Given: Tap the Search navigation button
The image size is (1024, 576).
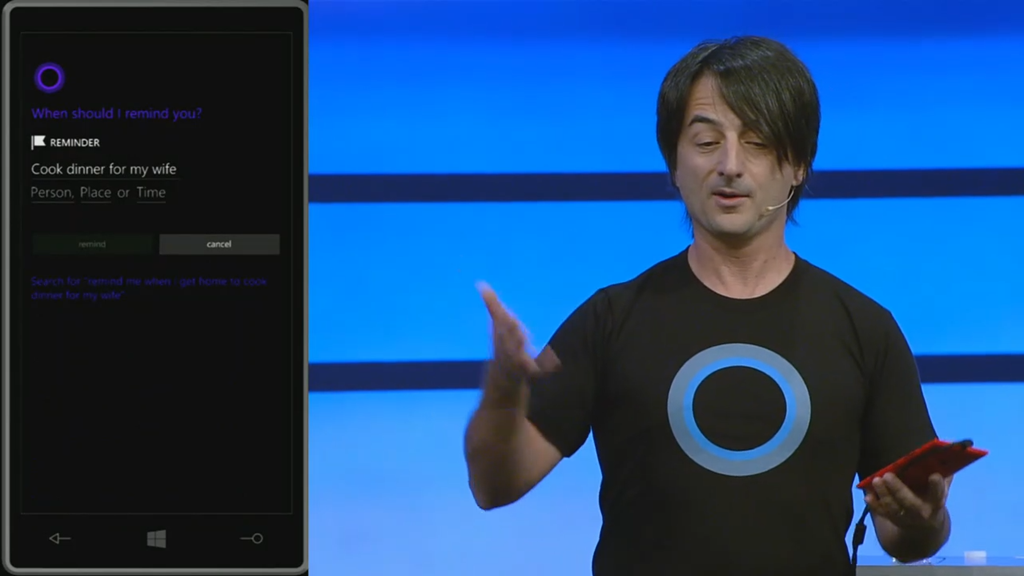Looking at the screenshot, I should pyautogui.click(x=251, y=538).
